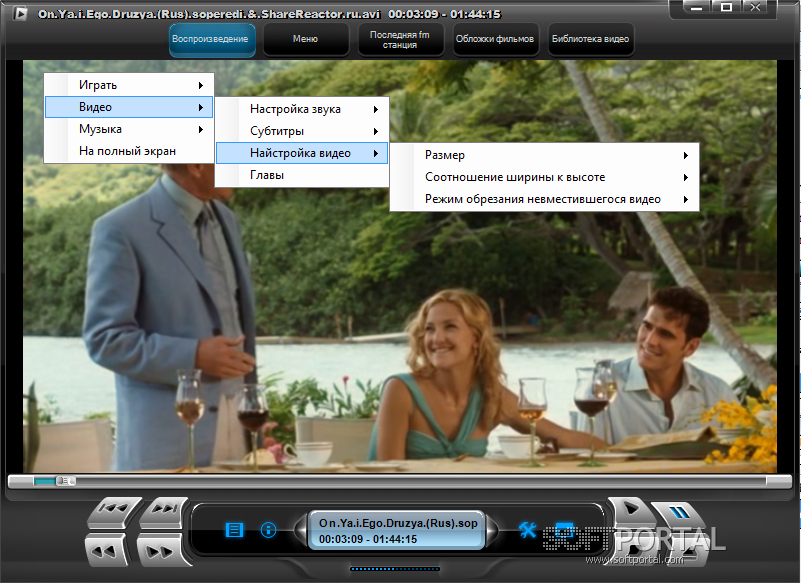Click the right arrow beside the title display
801x583 pixels.
coord(491,530)
